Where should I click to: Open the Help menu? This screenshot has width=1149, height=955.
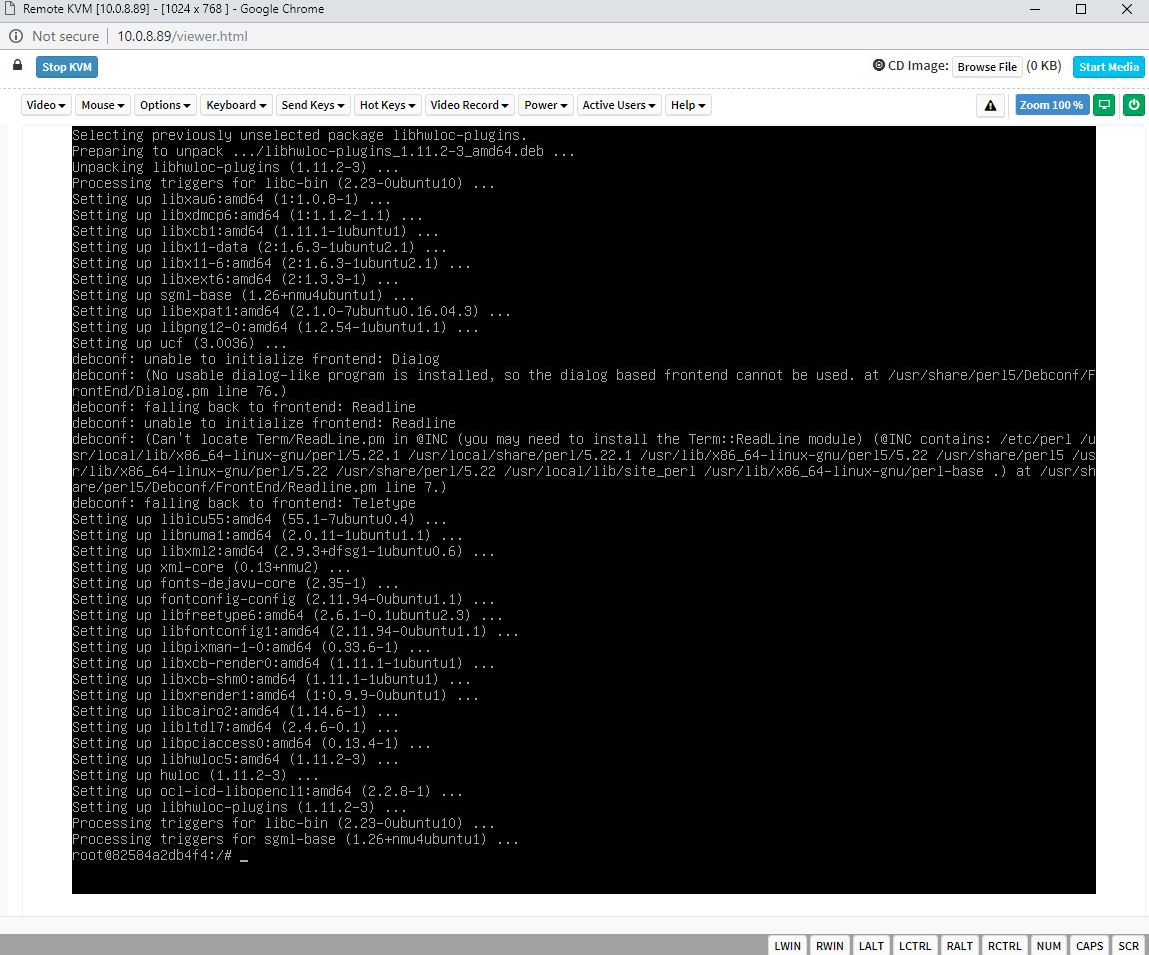tap(688, 105)
